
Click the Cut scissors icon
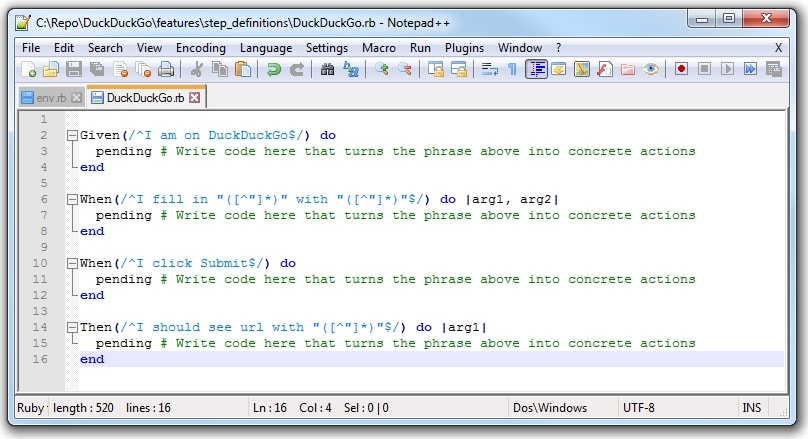pyautogui.click(x=197, y=69)
